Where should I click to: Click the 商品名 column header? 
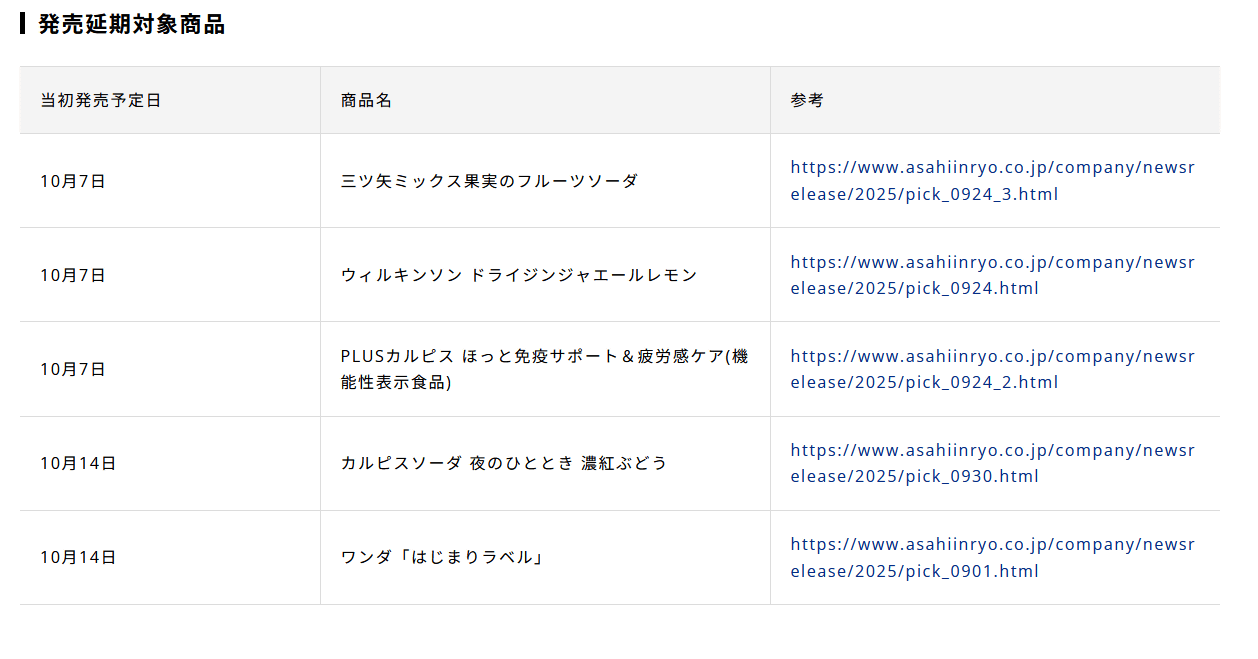point(366,100)
